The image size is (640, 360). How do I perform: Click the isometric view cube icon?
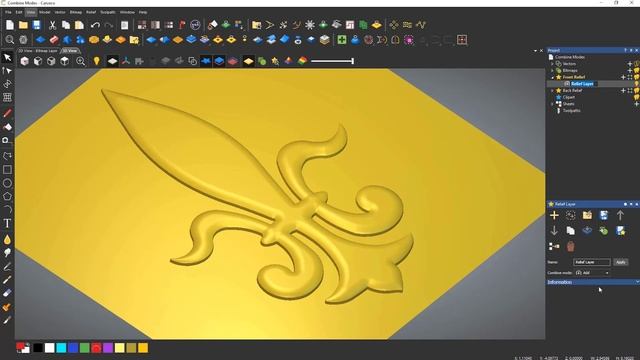(24, 61)
